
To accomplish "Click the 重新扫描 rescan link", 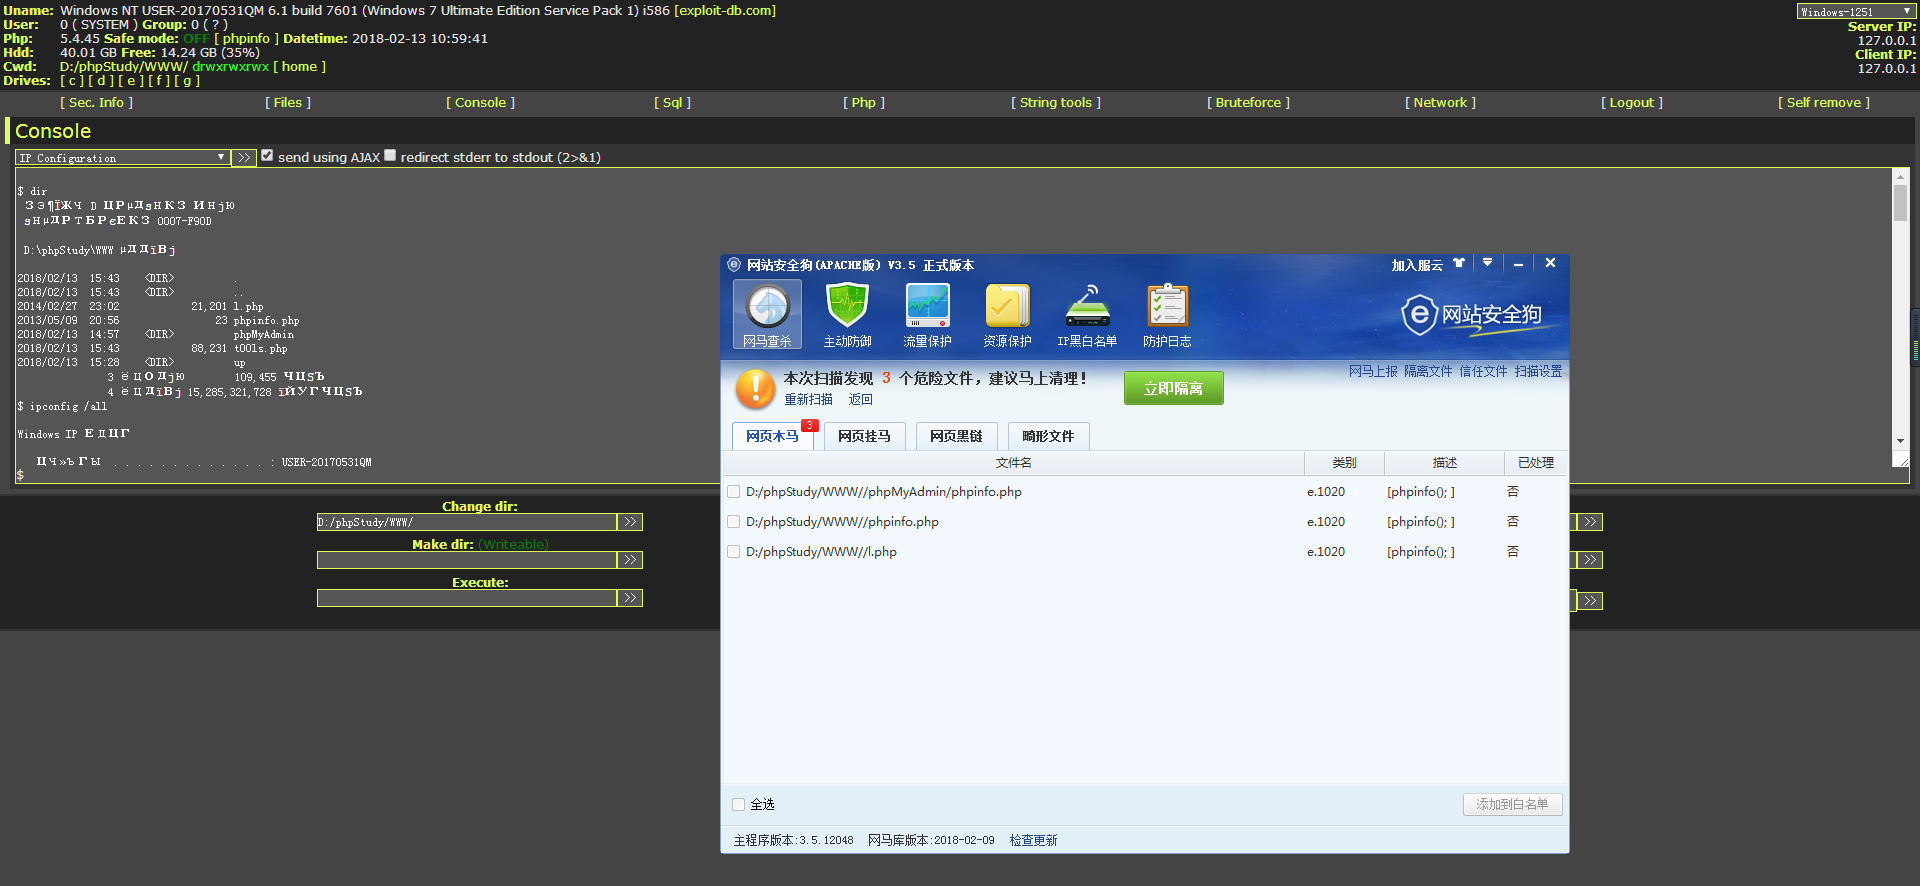I will pyautogui.click(x=808, y=399).
